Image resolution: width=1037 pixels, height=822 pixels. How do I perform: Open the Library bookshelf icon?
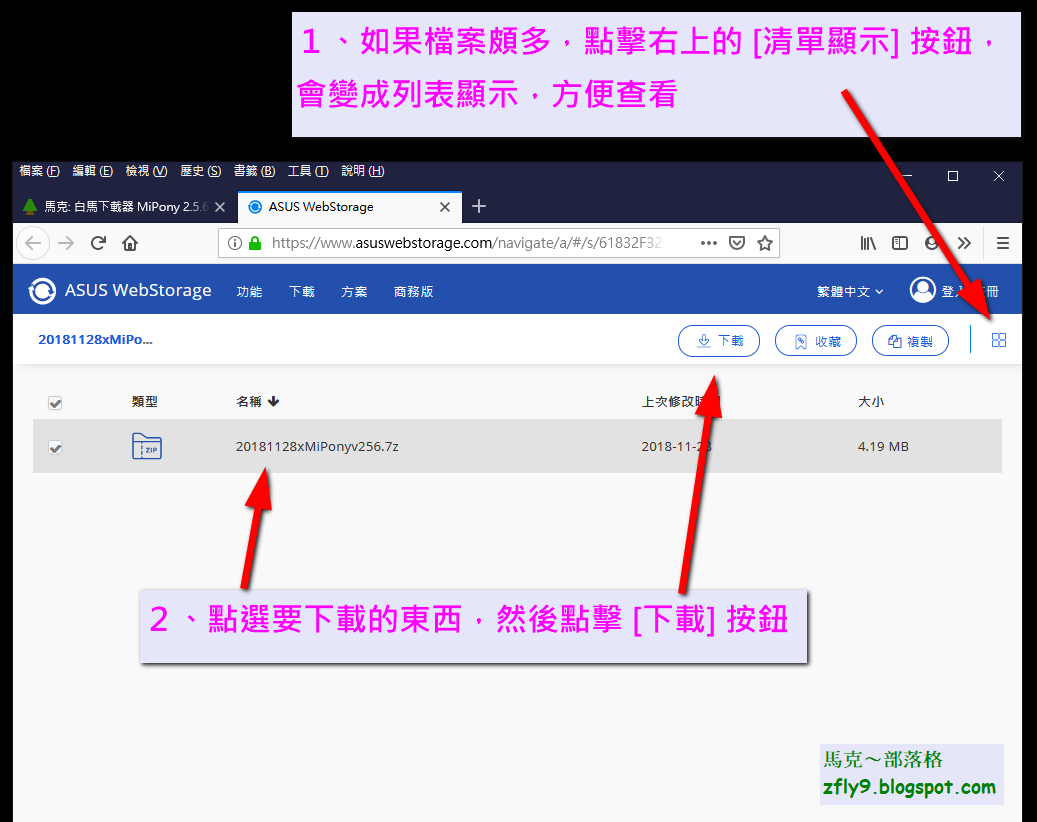coord(868,243)
